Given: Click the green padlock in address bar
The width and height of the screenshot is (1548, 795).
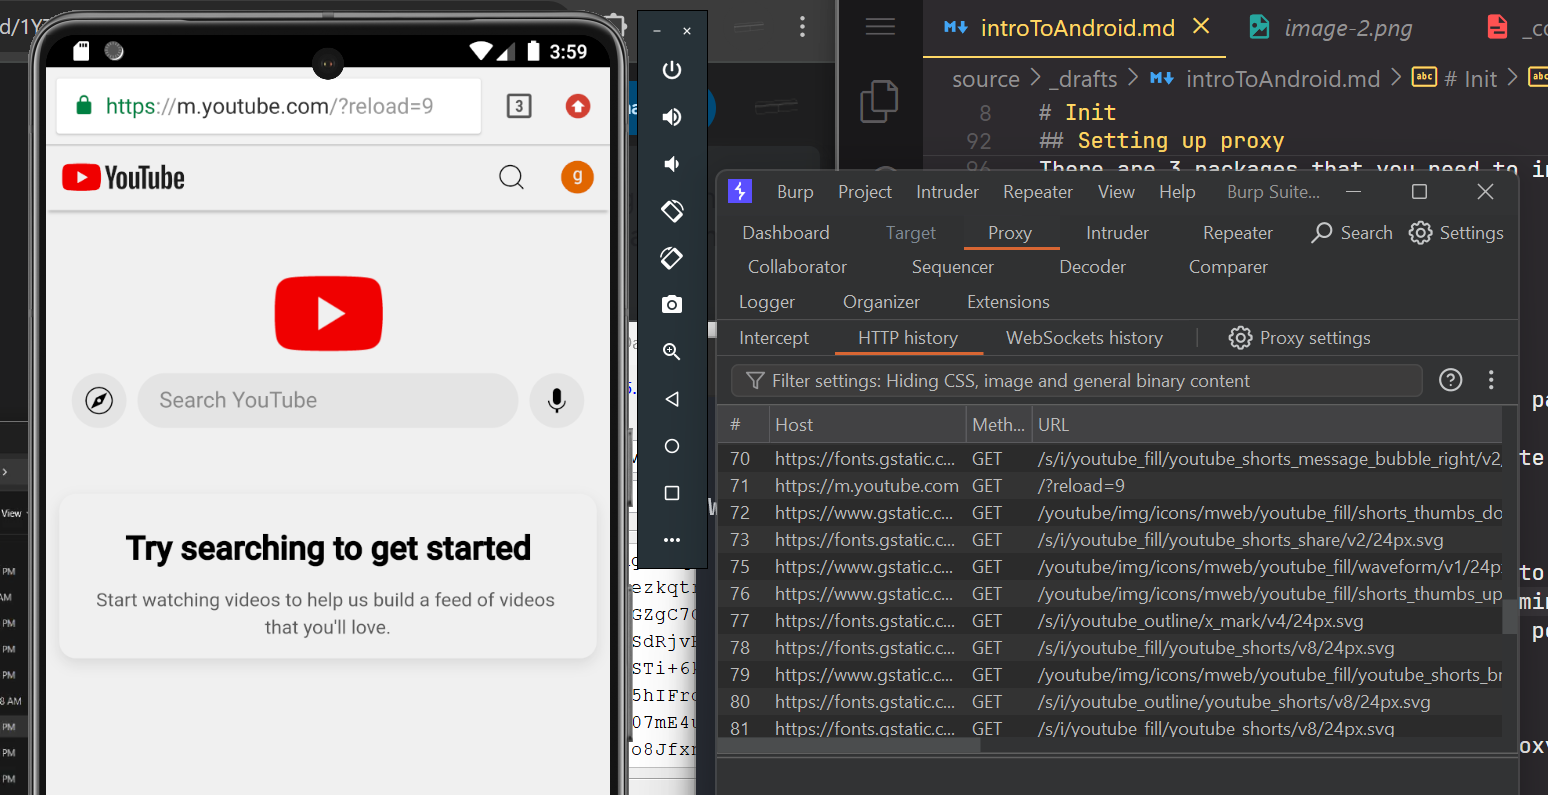Looking at the screenshot, I should click(84, 106).
